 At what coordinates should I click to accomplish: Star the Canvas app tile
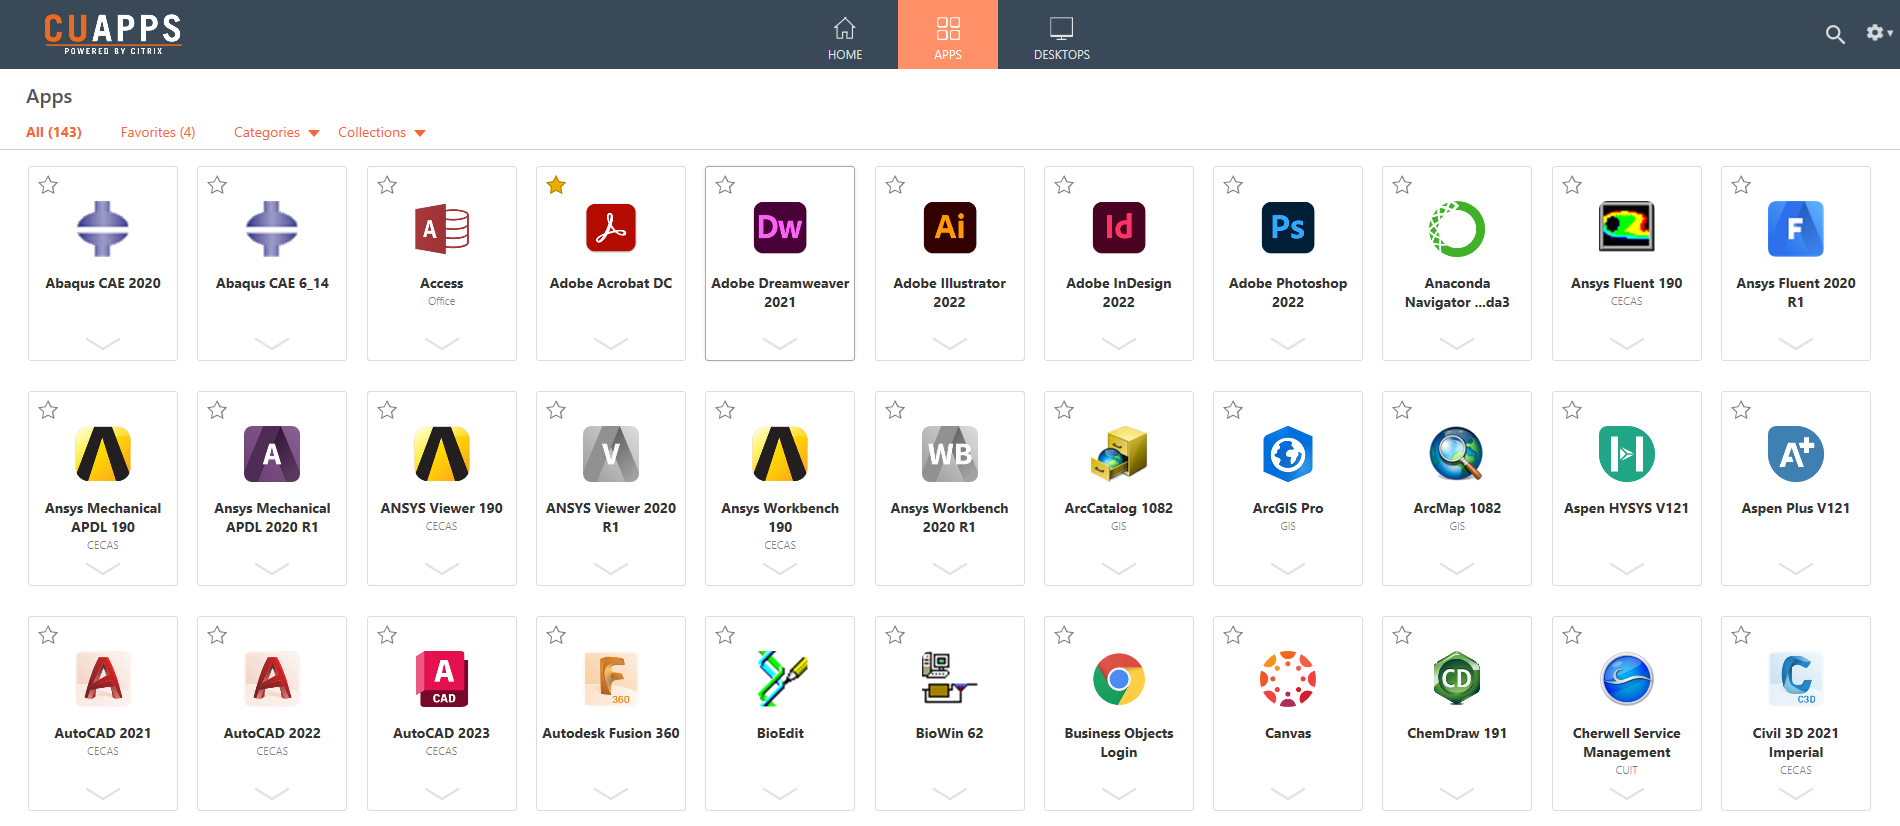point(1233,635)
